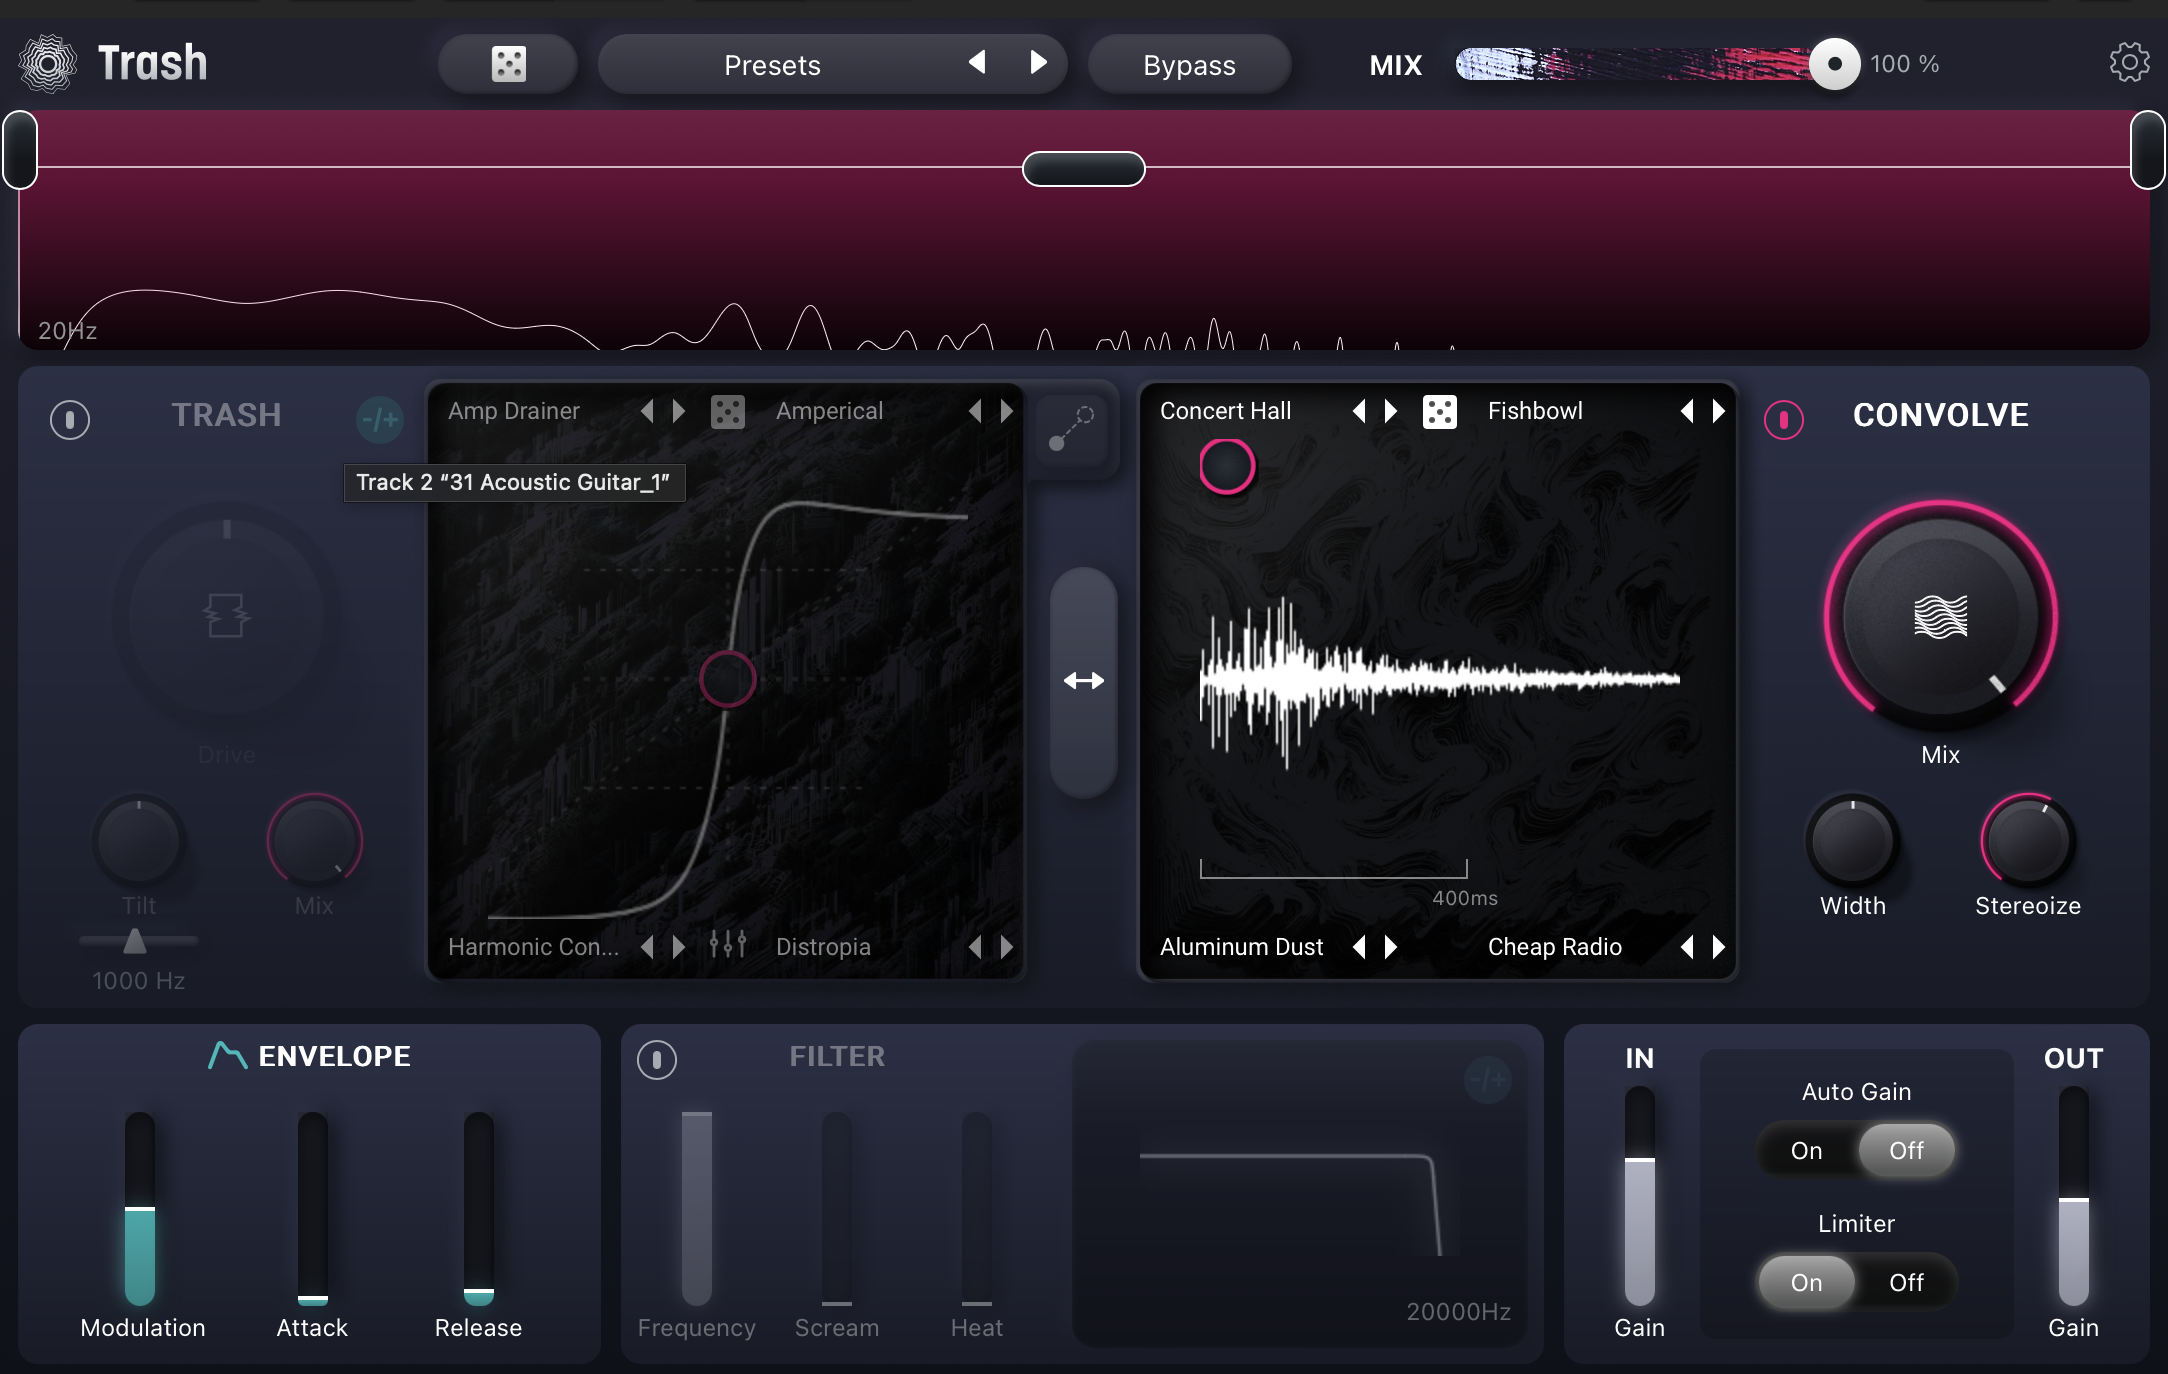Click the impulse response waveform display
This screenshot has height=1374, width=2168.
[1439, 680]
